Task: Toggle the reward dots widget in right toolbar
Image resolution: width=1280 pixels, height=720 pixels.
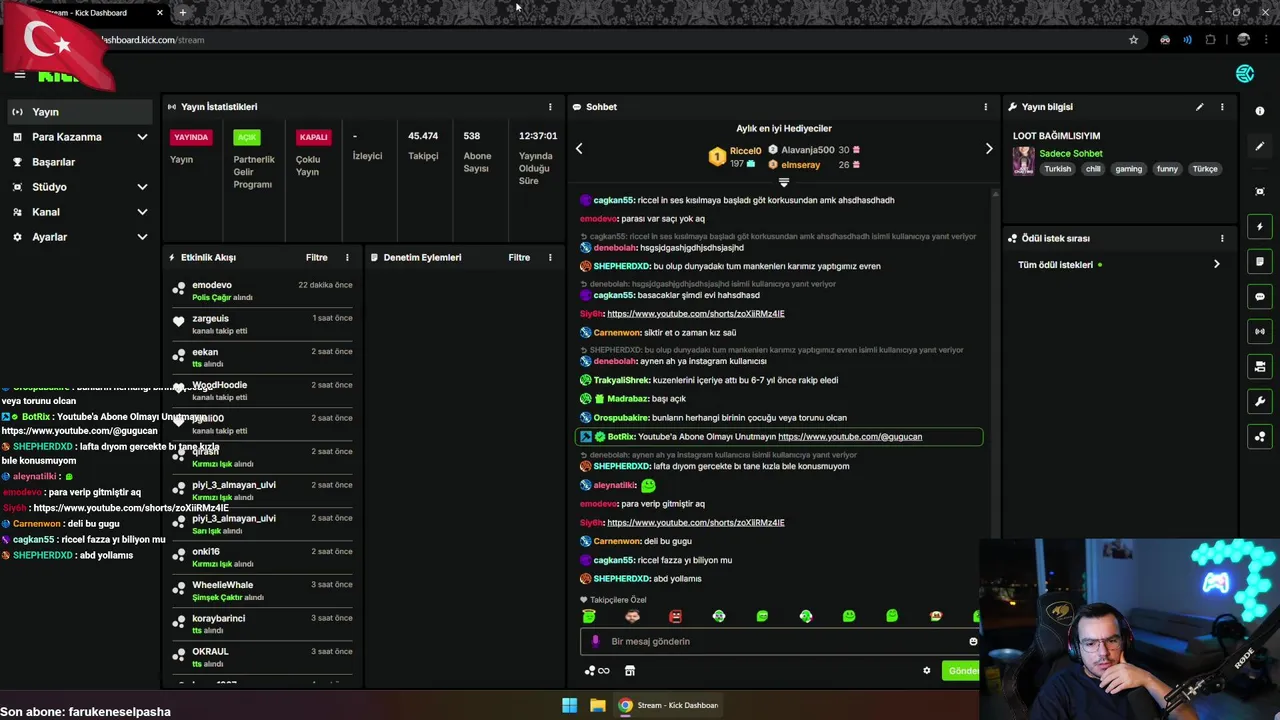Action: click(x=1260, y=437)
